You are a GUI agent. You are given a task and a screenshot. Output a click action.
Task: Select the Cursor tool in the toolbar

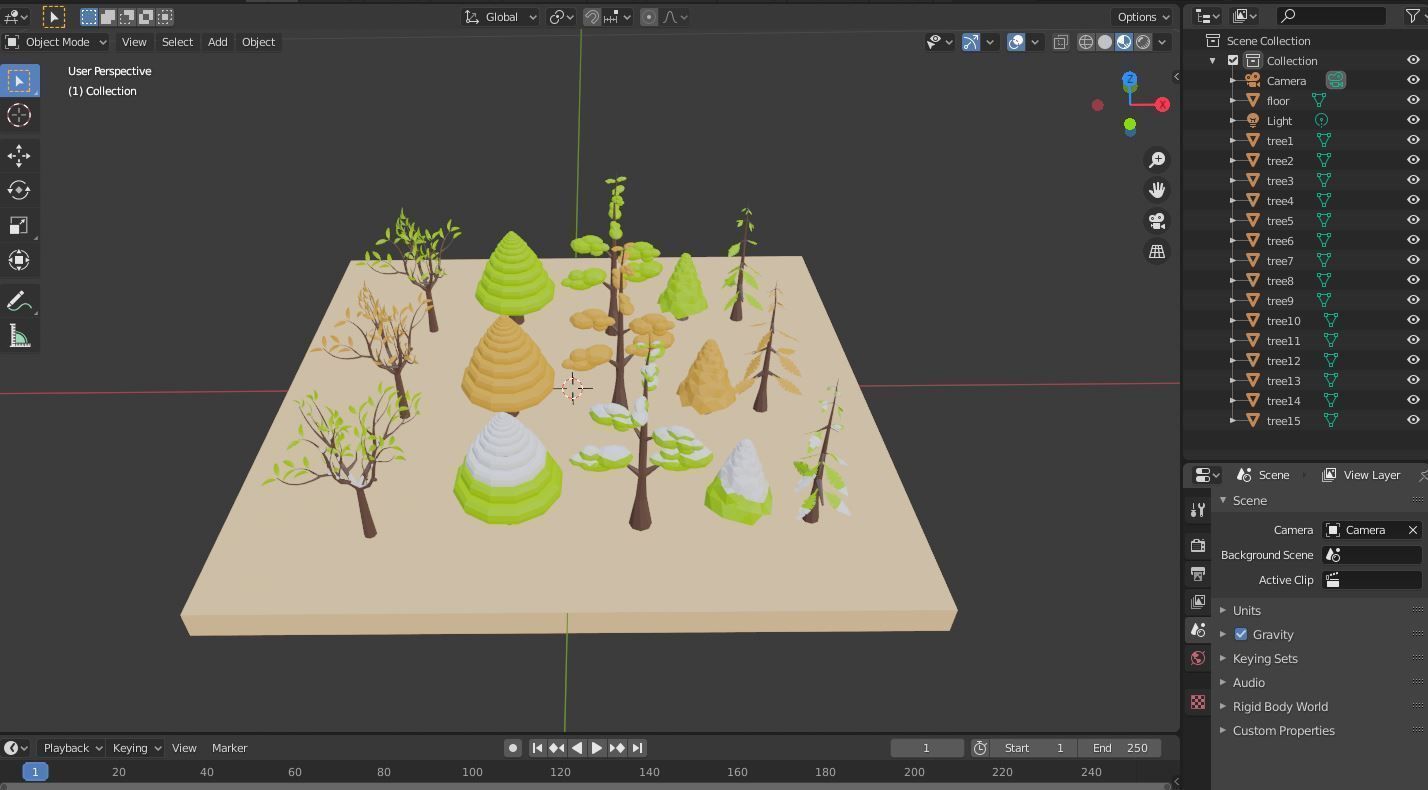19,115
